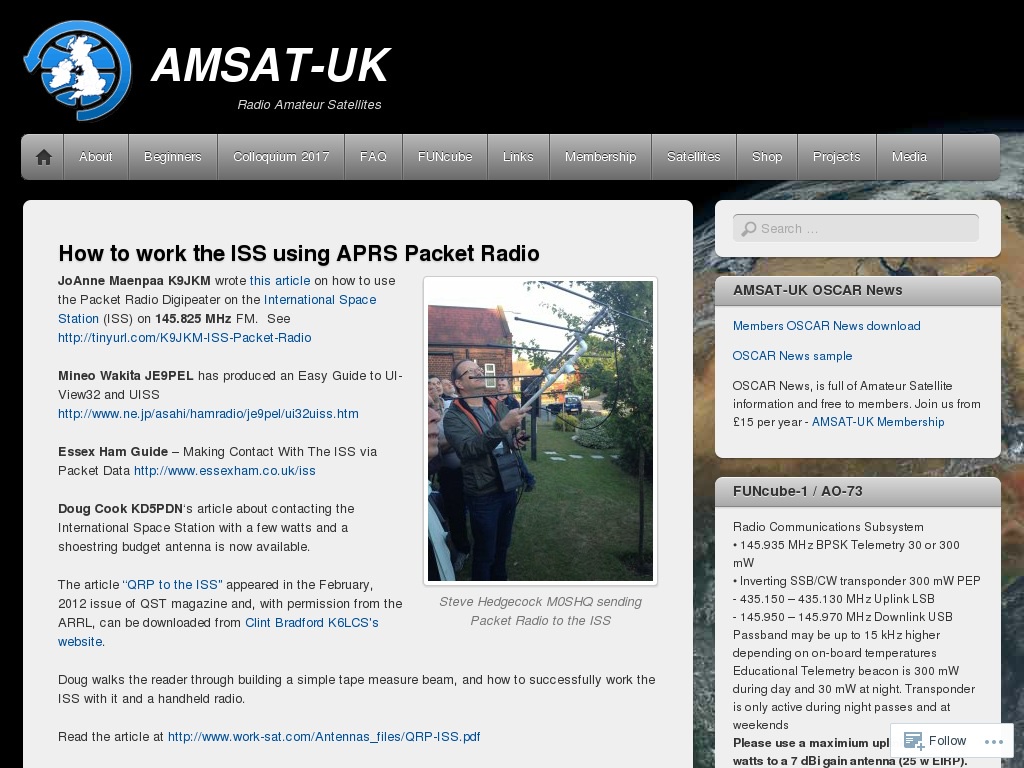Click the search magnifier icon

click(x=749, y=229)
